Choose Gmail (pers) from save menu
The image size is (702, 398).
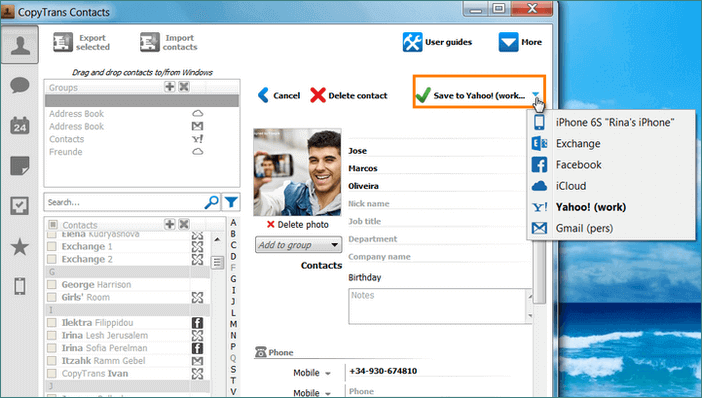(612, 228)
